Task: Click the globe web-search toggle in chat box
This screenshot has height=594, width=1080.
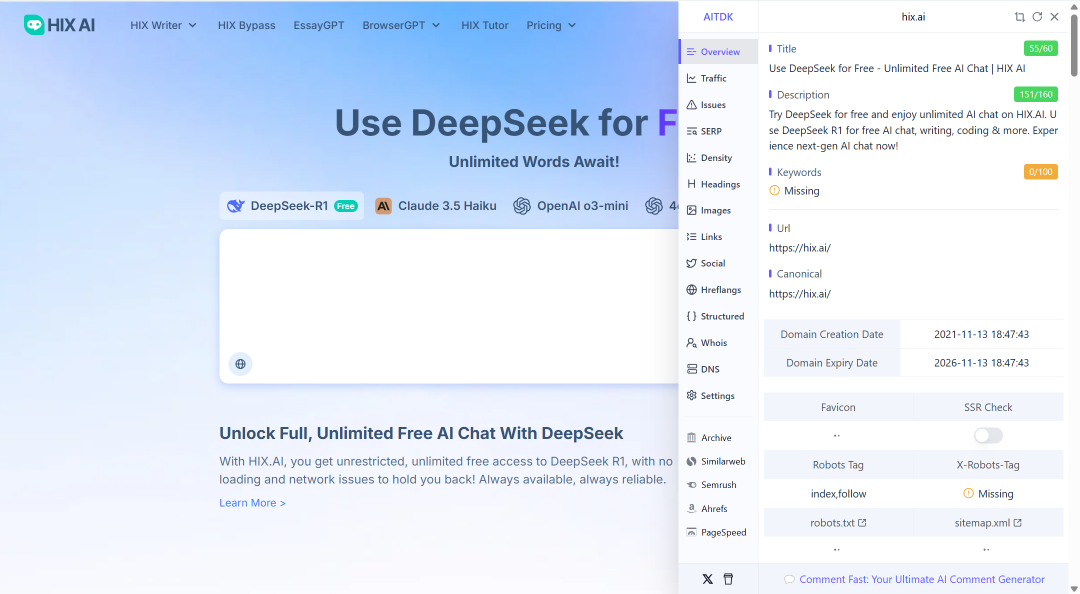Action: coord(240,364)
